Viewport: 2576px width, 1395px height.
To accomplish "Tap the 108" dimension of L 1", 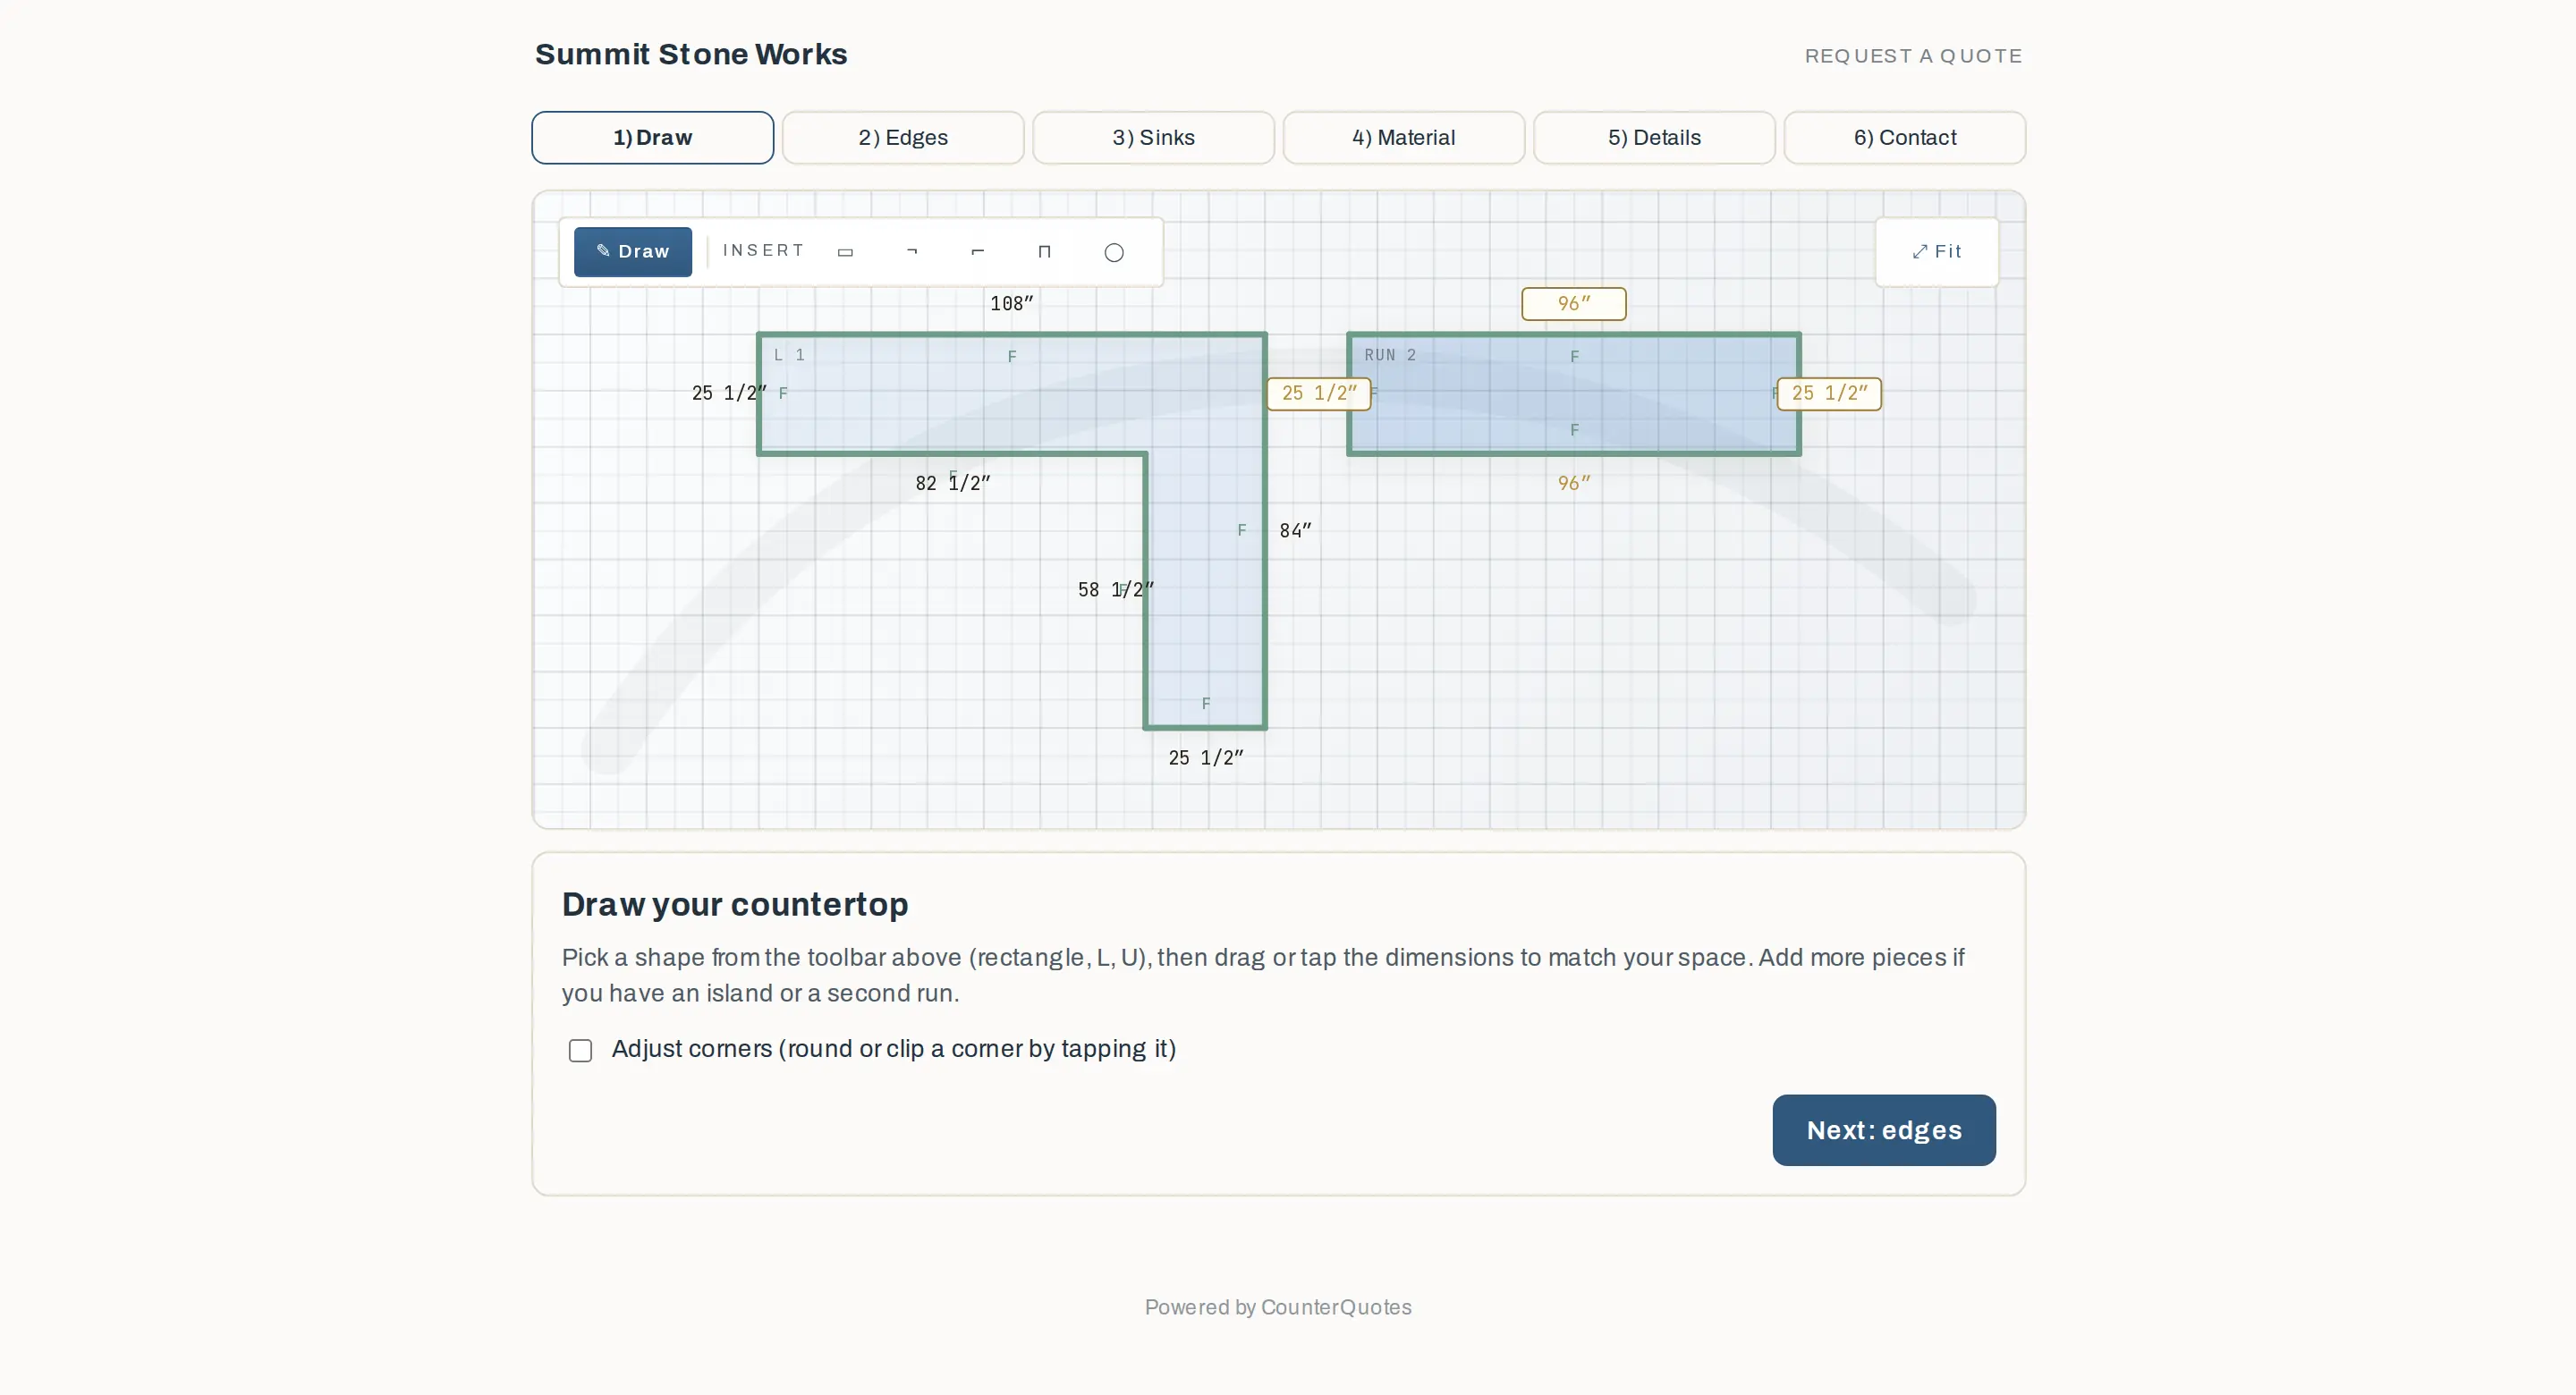I will click(1011, 304).
